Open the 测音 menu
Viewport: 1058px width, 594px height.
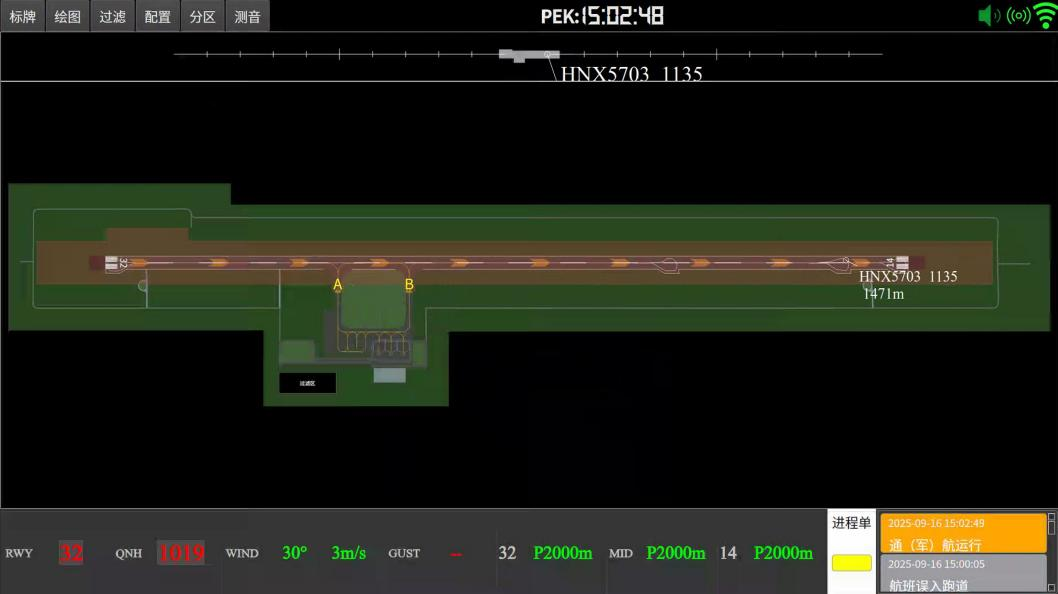click(248, 16)
